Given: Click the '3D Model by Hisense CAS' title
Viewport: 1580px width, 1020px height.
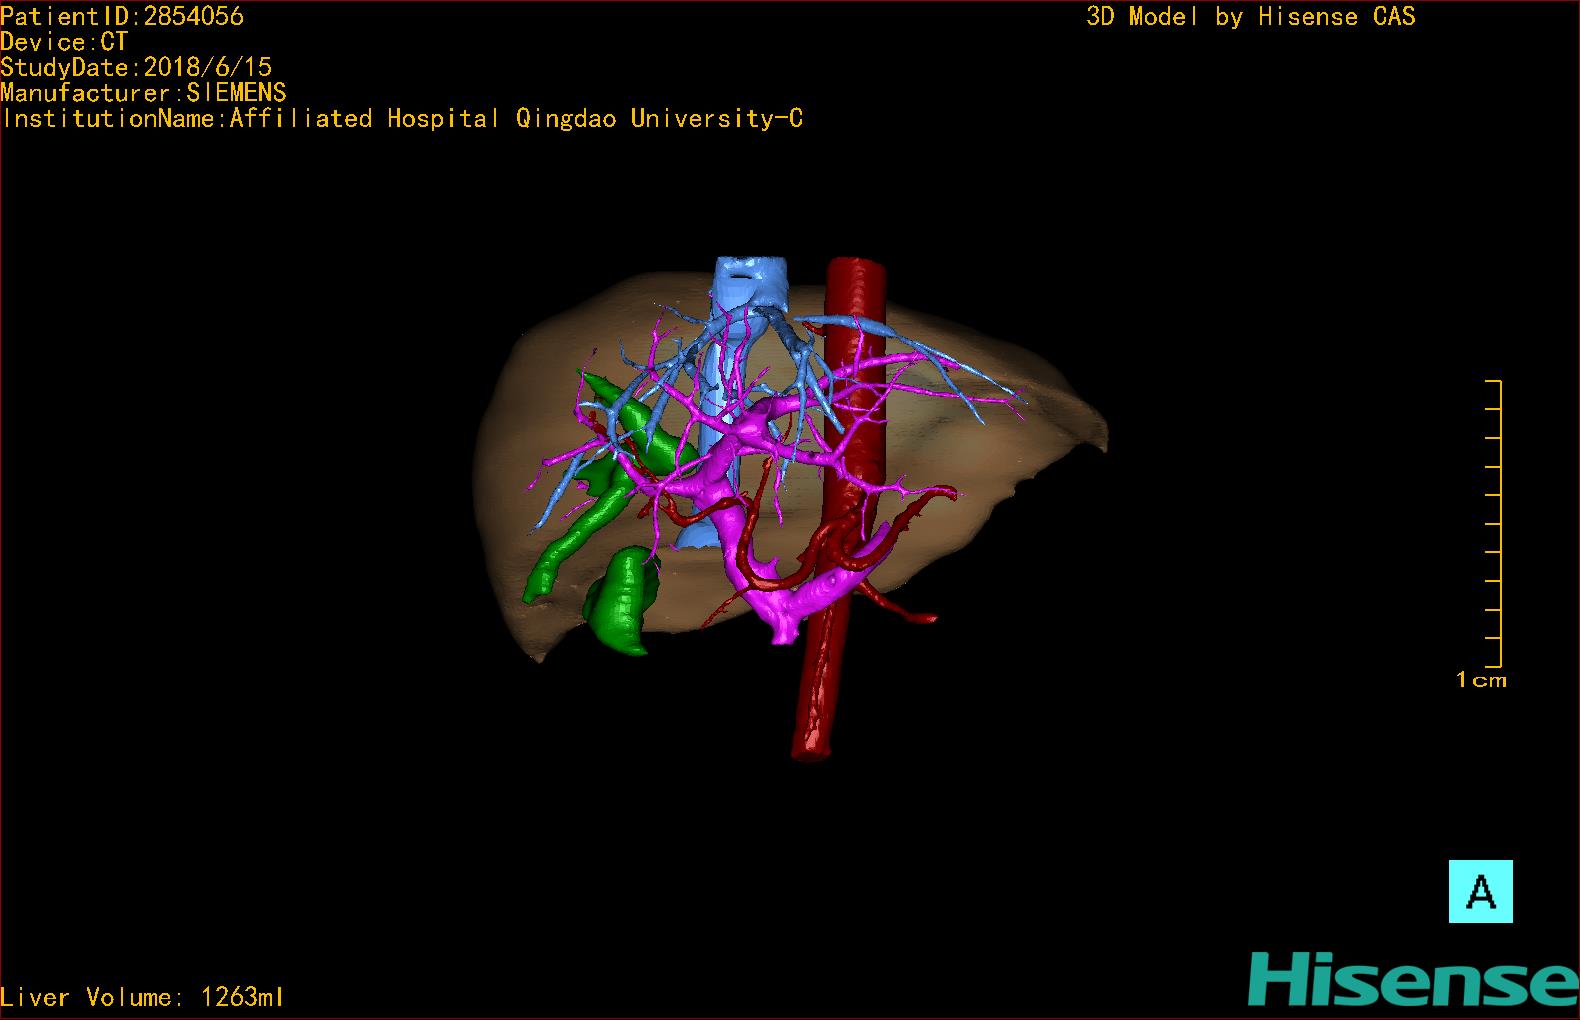Looking at the screenshot, I should pyautogui.click(x=1251, y=17).
